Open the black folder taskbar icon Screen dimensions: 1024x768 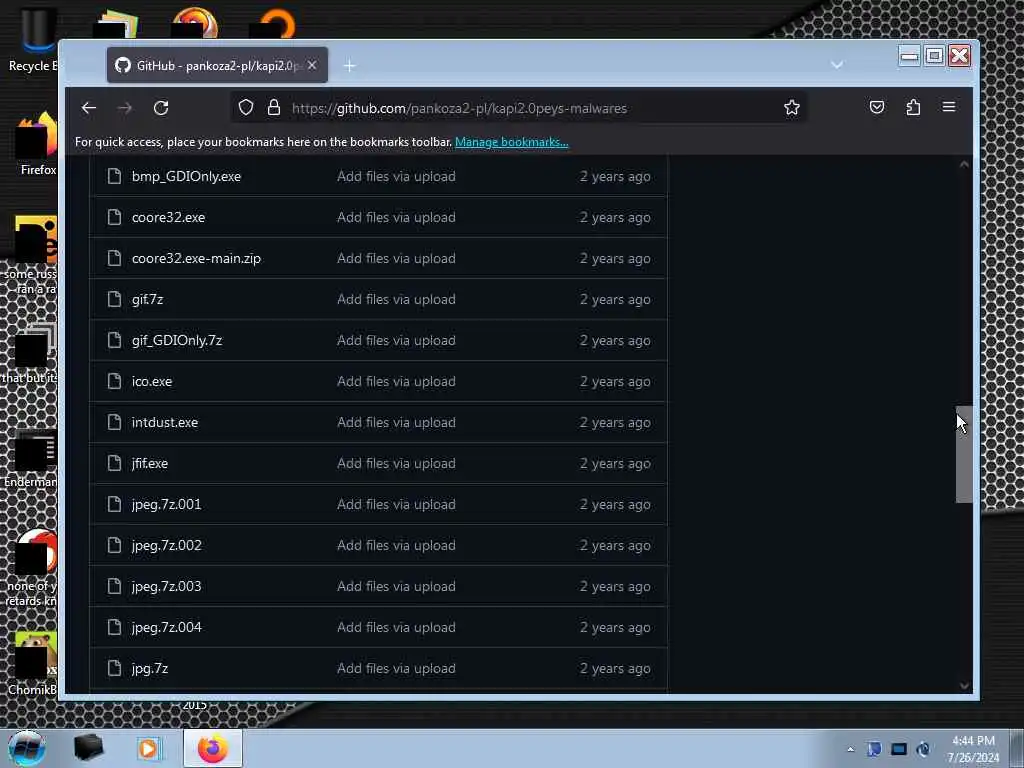coord(88,748)
